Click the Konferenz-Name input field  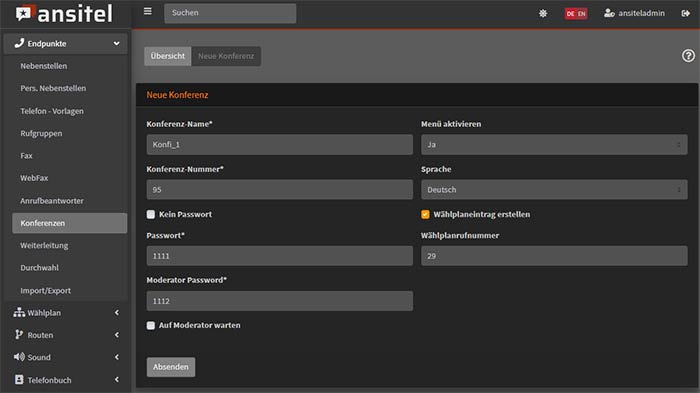tap(279, 145)
